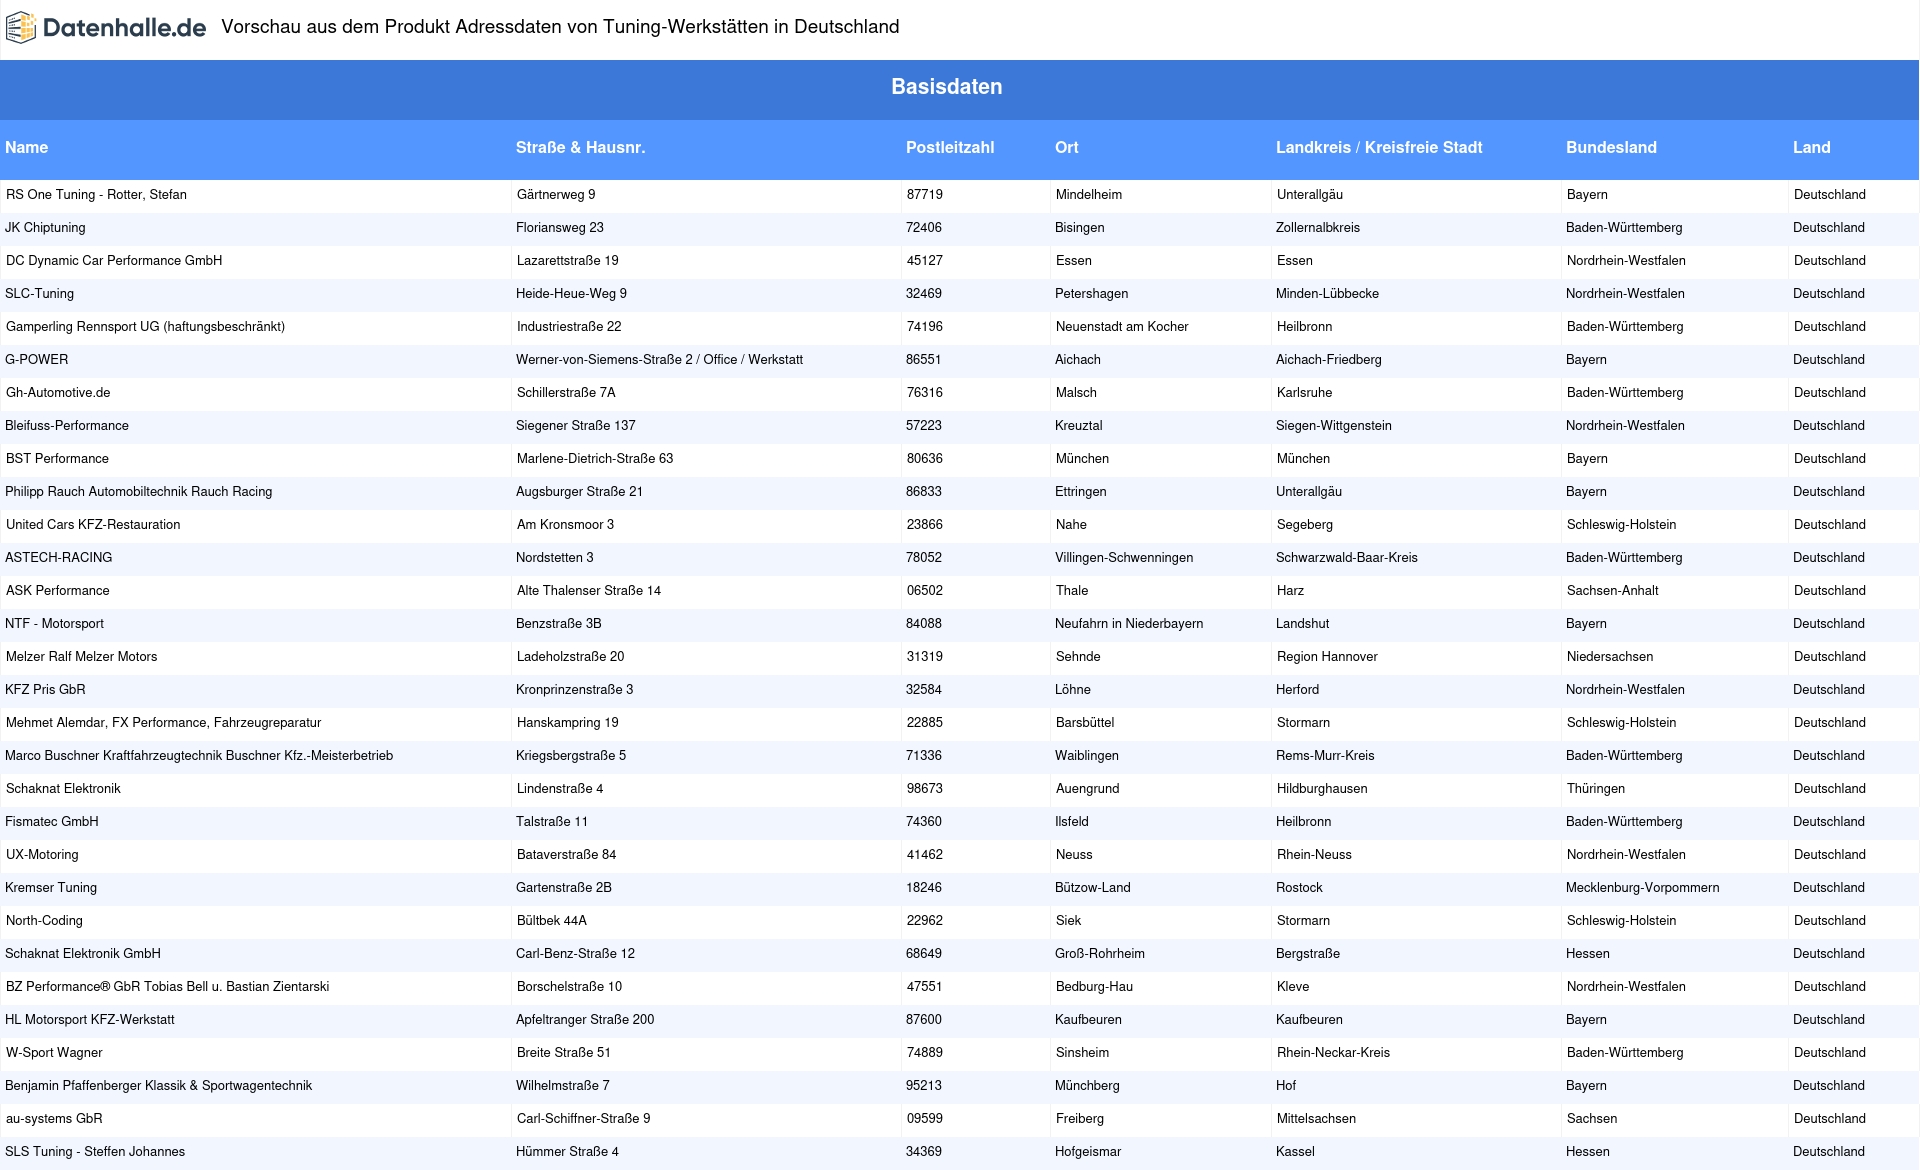Viewport: 1920px width, 1170px height.
Task: Click United Cars KFZ-Restauration
Action: point(93,525)
